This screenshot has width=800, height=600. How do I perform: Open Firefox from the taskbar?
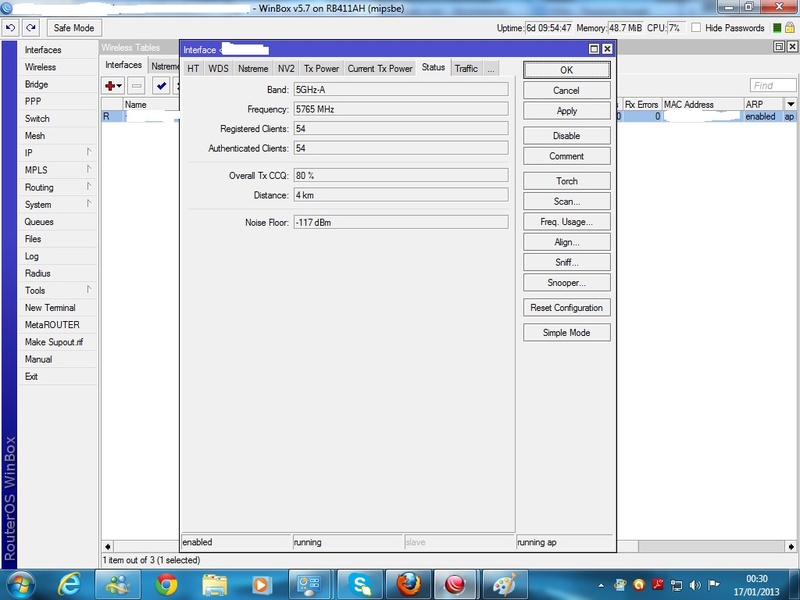[x=409, y=585]
